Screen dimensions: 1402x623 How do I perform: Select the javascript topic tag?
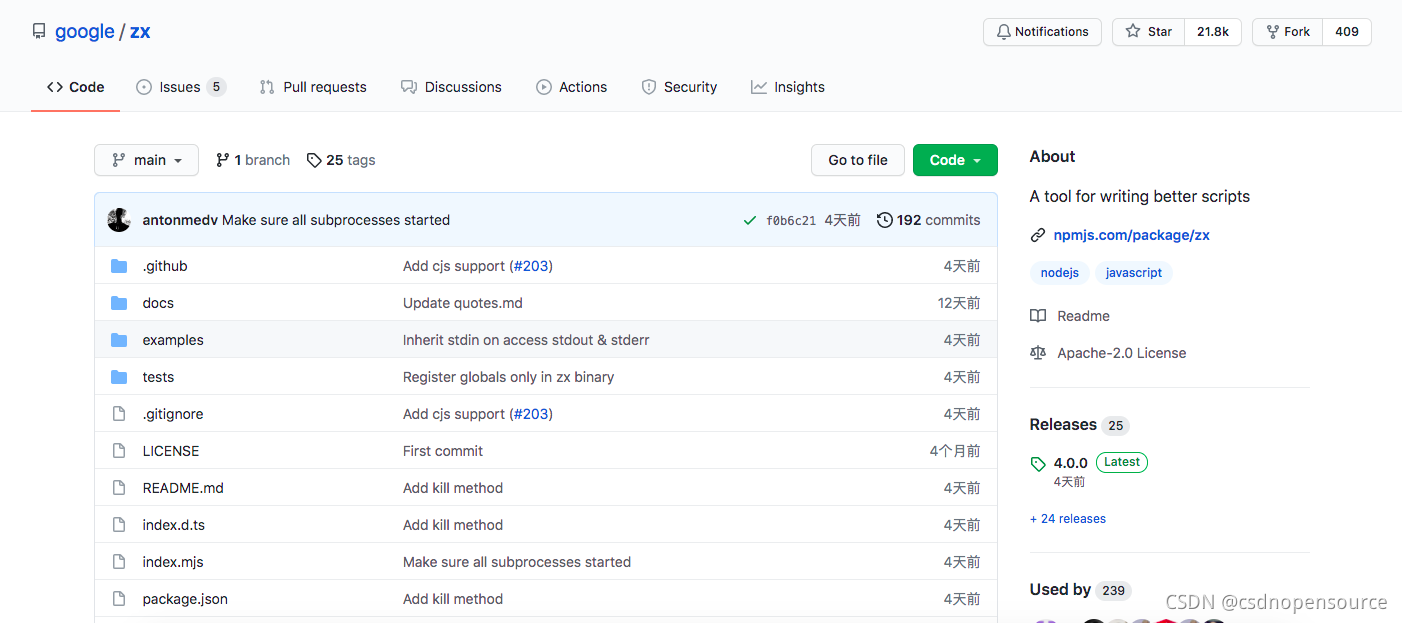click(1134, 273)
